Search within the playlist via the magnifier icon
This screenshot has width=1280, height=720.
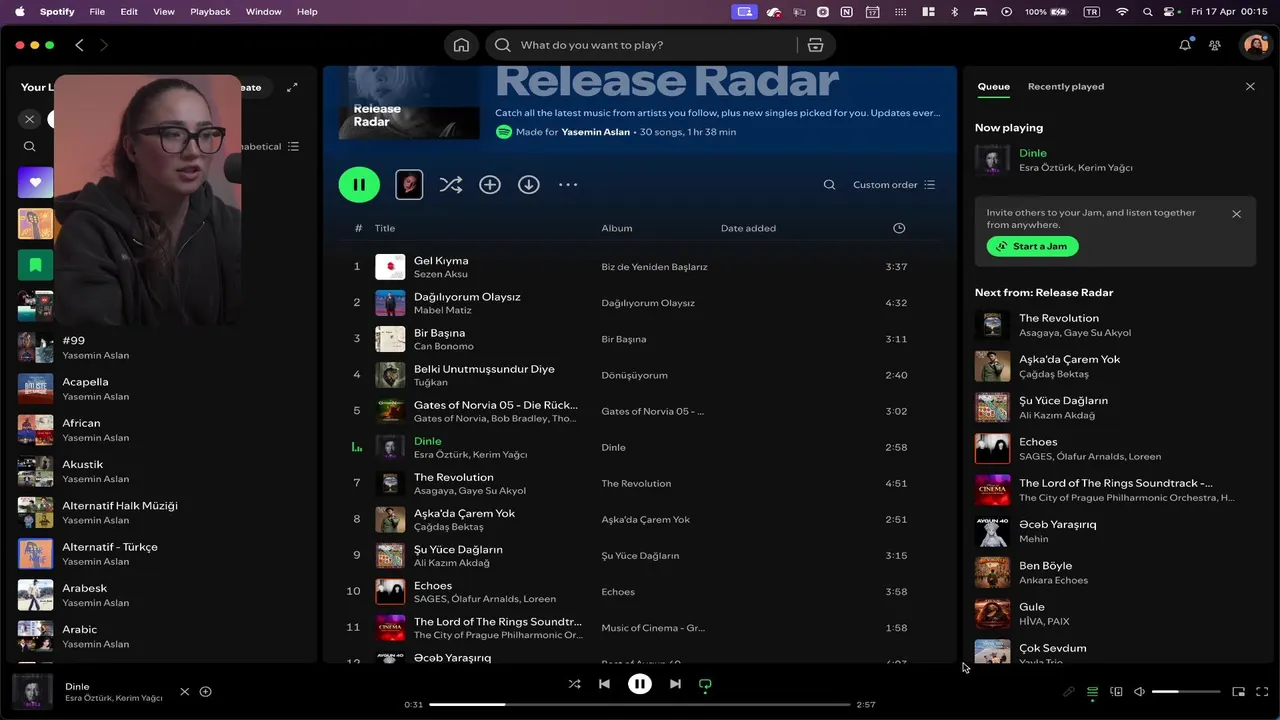coord(829,185)
